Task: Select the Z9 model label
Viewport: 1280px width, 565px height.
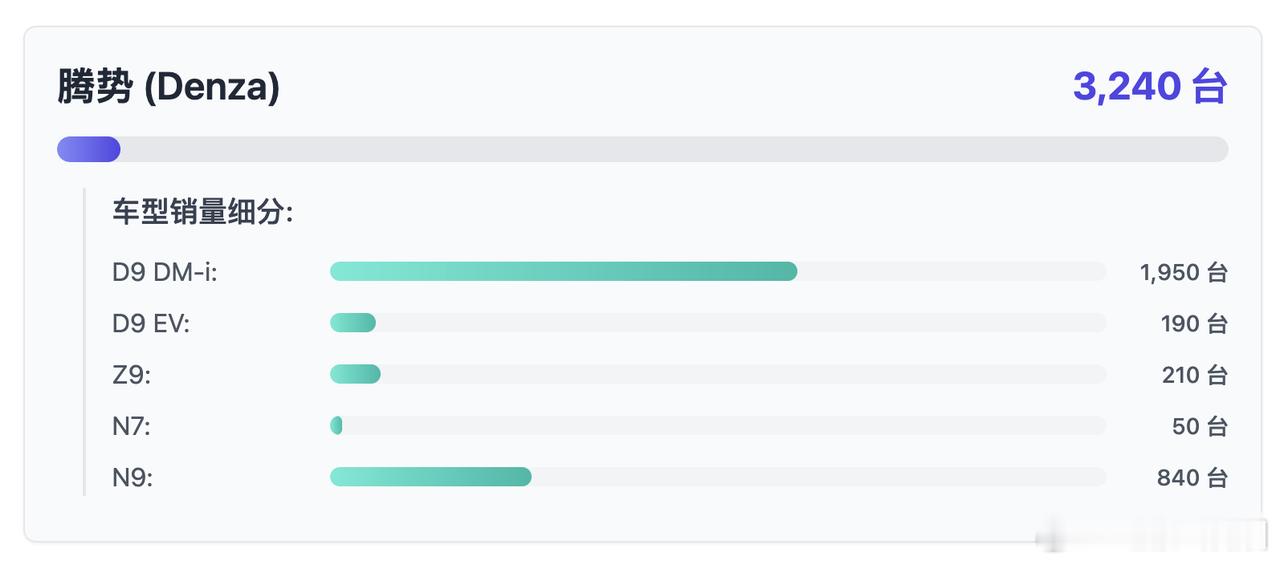Action: (x=132, y=375)
